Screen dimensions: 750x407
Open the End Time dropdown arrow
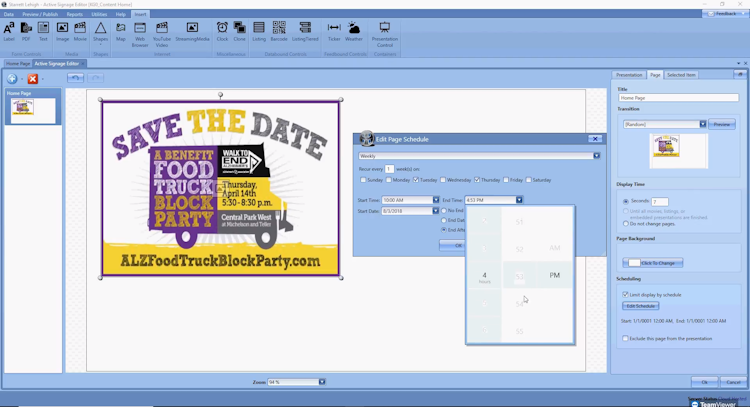[519, 200]
